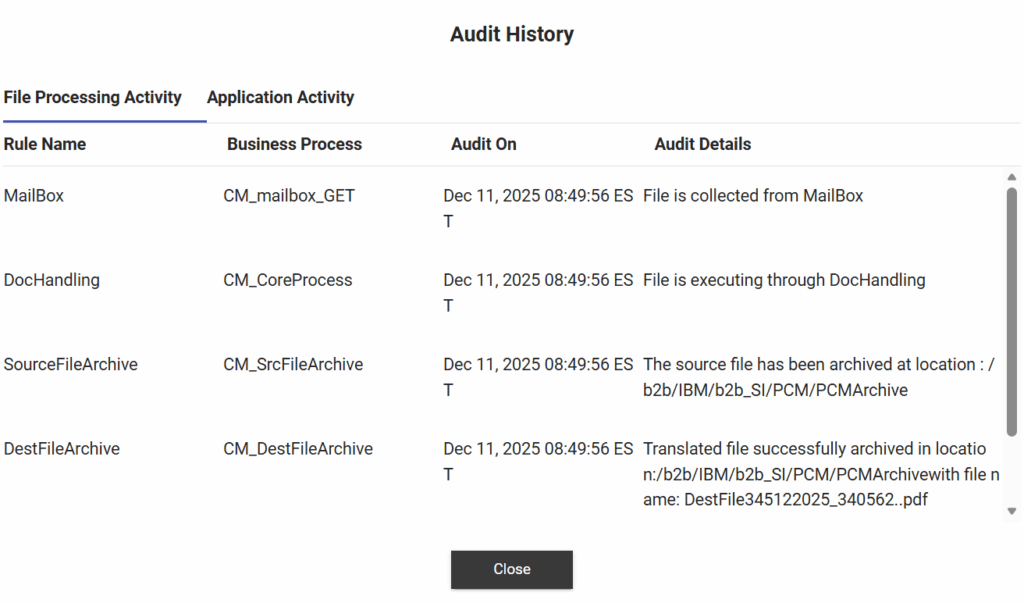
Task: Click the Audit History dialog title
Action: click(x=512, y=34)
